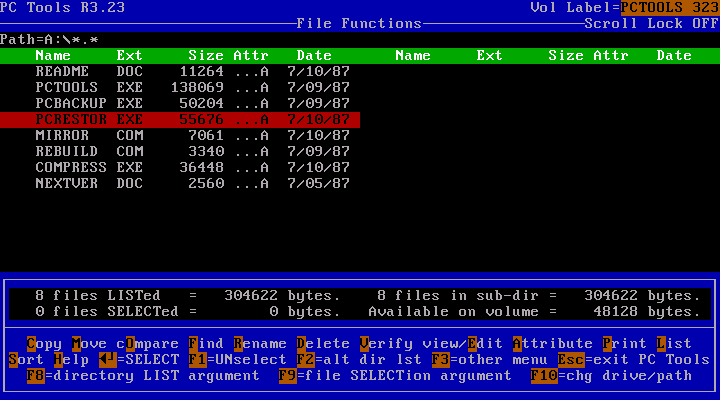Click F1=UNselect key hint

point(238,360)
